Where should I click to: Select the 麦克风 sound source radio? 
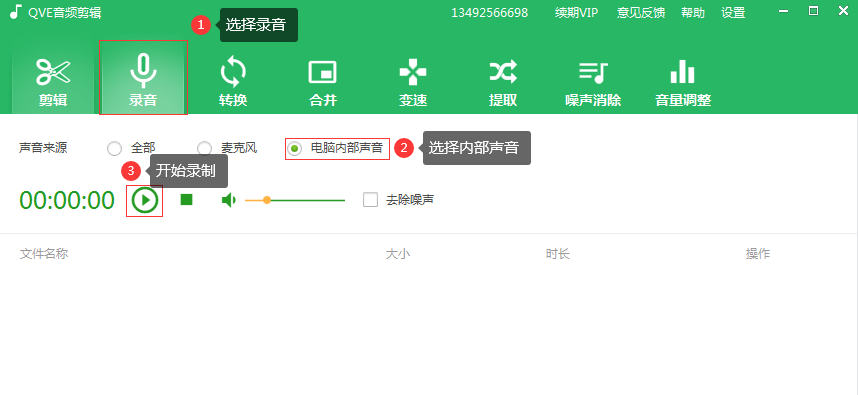(x=204, y=148)
